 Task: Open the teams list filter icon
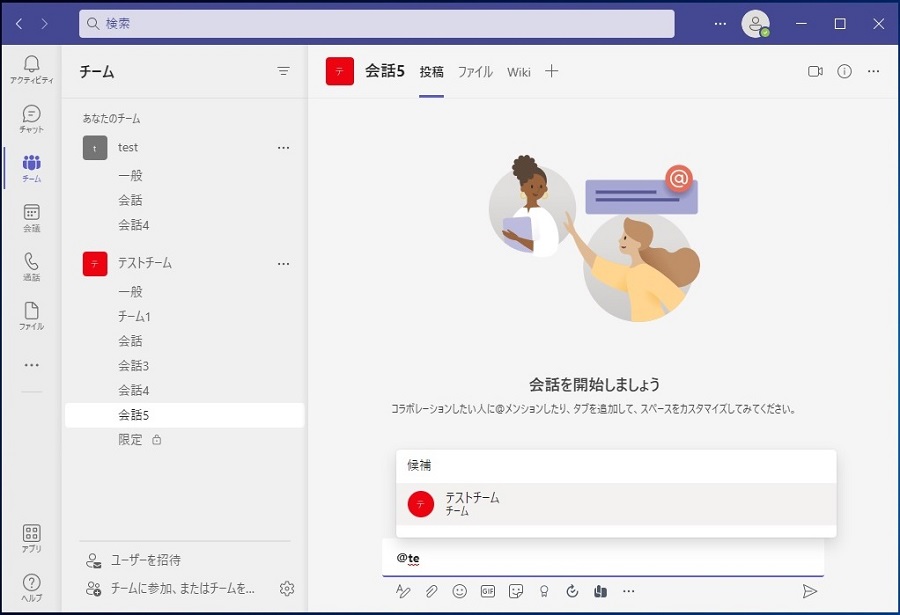click(x=283, y=71)
